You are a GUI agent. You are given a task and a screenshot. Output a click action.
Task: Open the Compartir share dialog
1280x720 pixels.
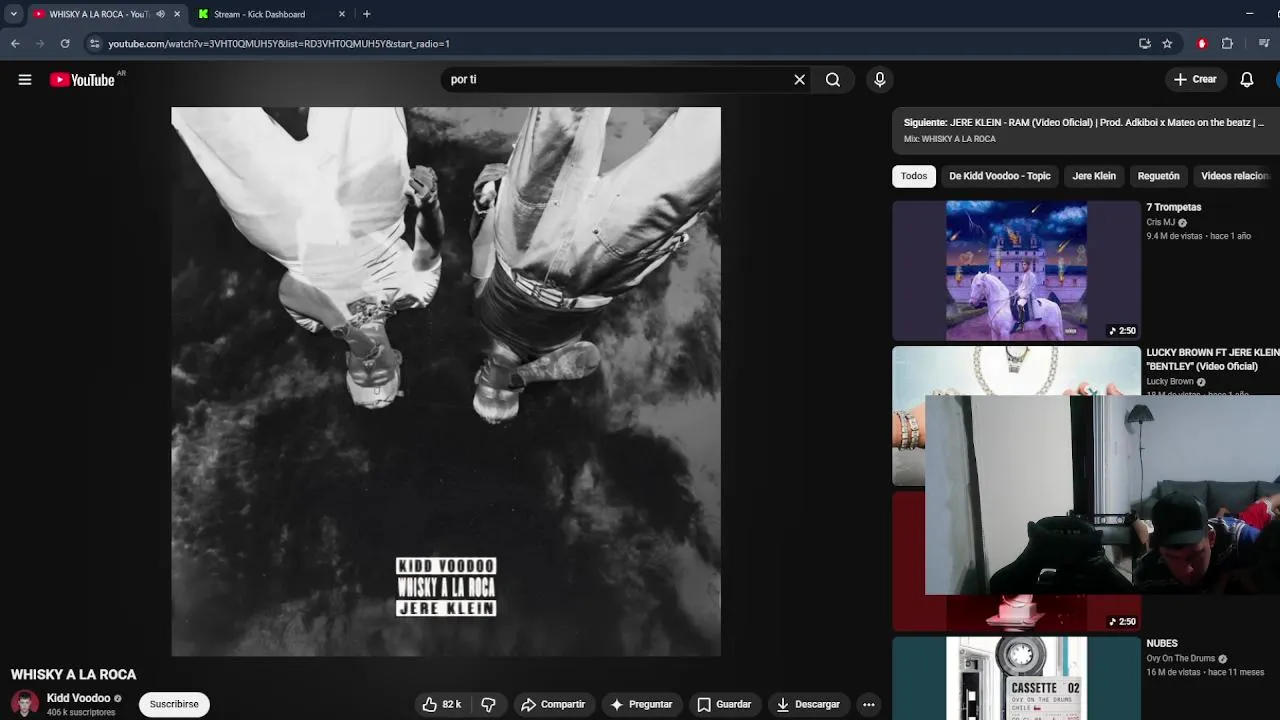pos(553,705)
